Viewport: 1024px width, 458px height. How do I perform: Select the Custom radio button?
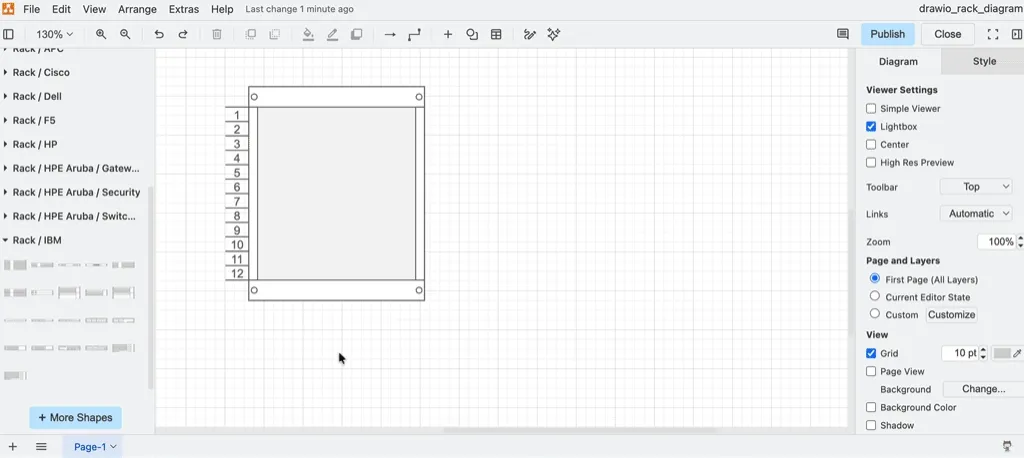(875, 314)
